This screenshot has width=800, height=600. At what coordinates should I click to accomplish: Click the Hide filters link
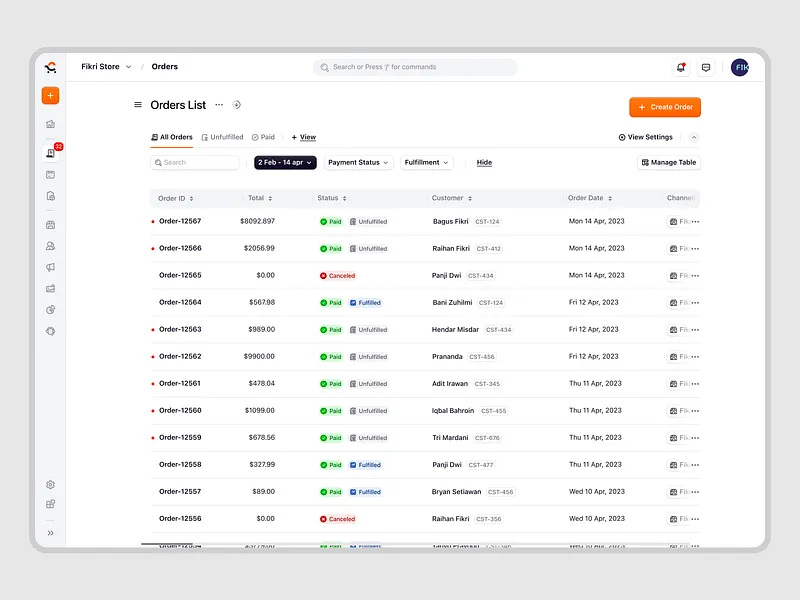(484, 162)
